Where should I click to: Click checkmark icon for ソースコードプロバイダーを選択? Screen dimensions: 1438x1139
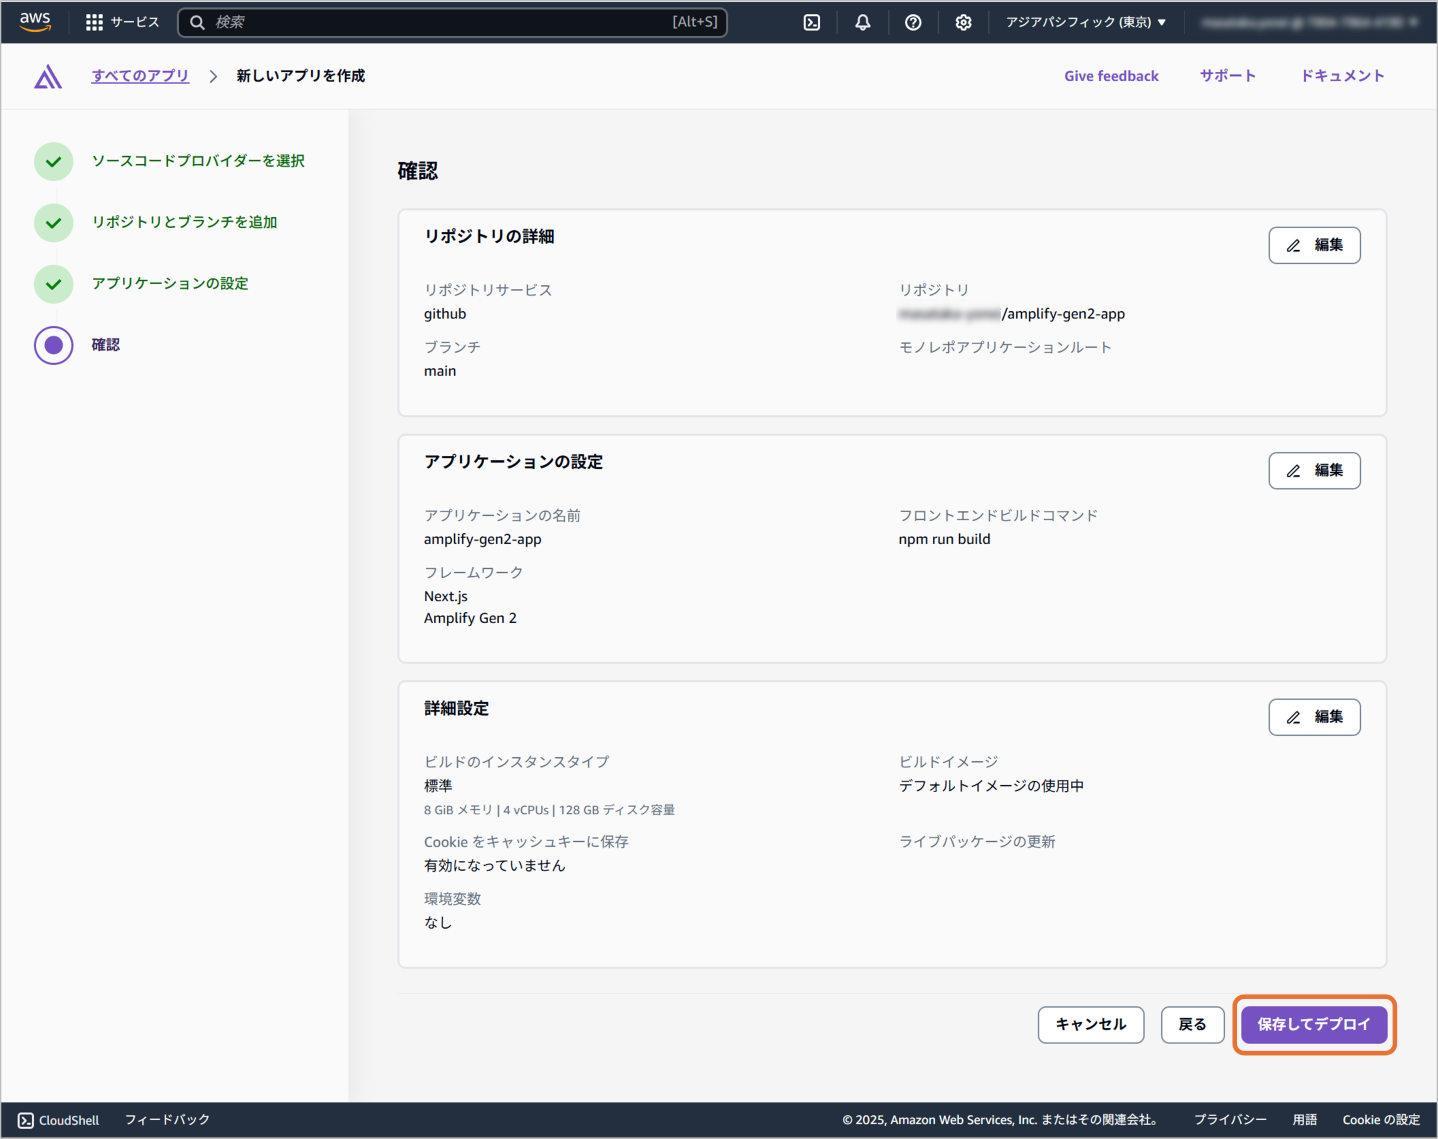tap(54, 161)
